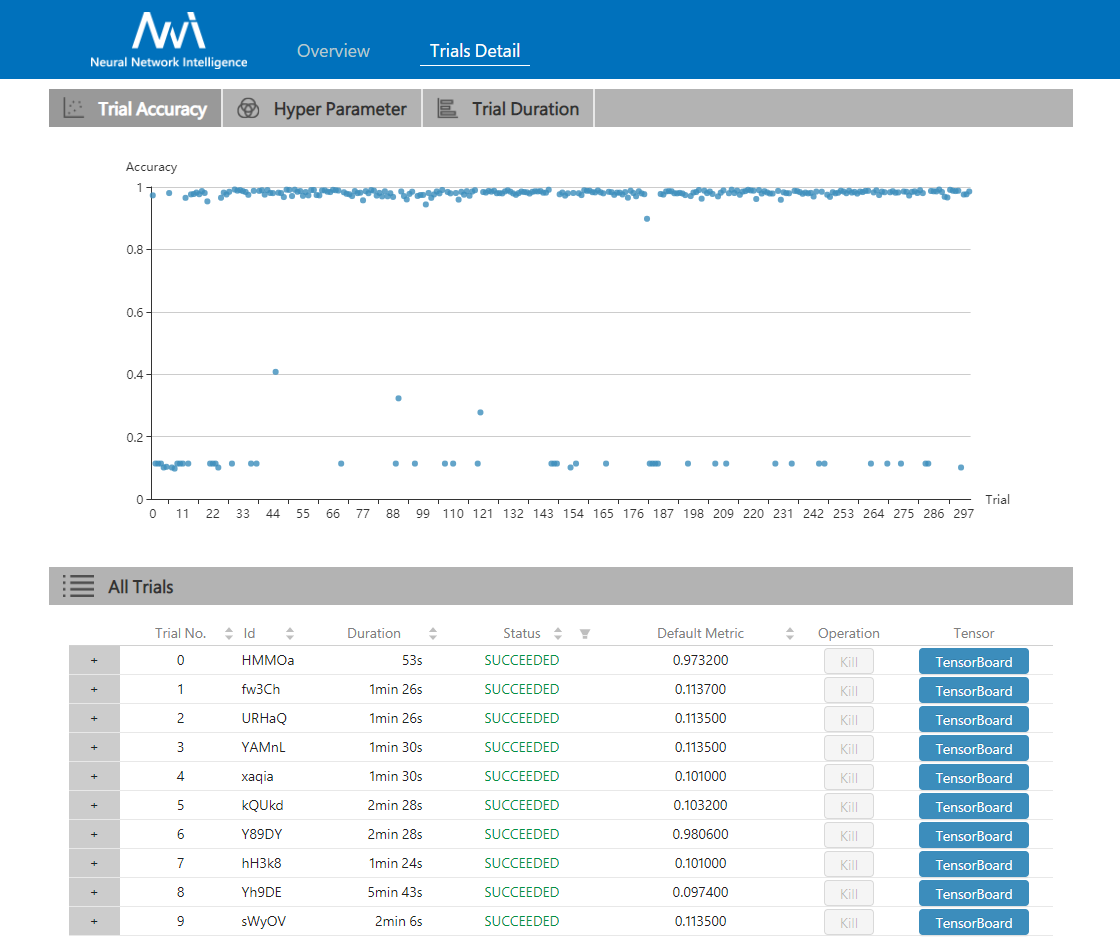Screen dimensions: 1120x951
Task: Expand details for trial 0 HMMOa
Action: (94, 661)
